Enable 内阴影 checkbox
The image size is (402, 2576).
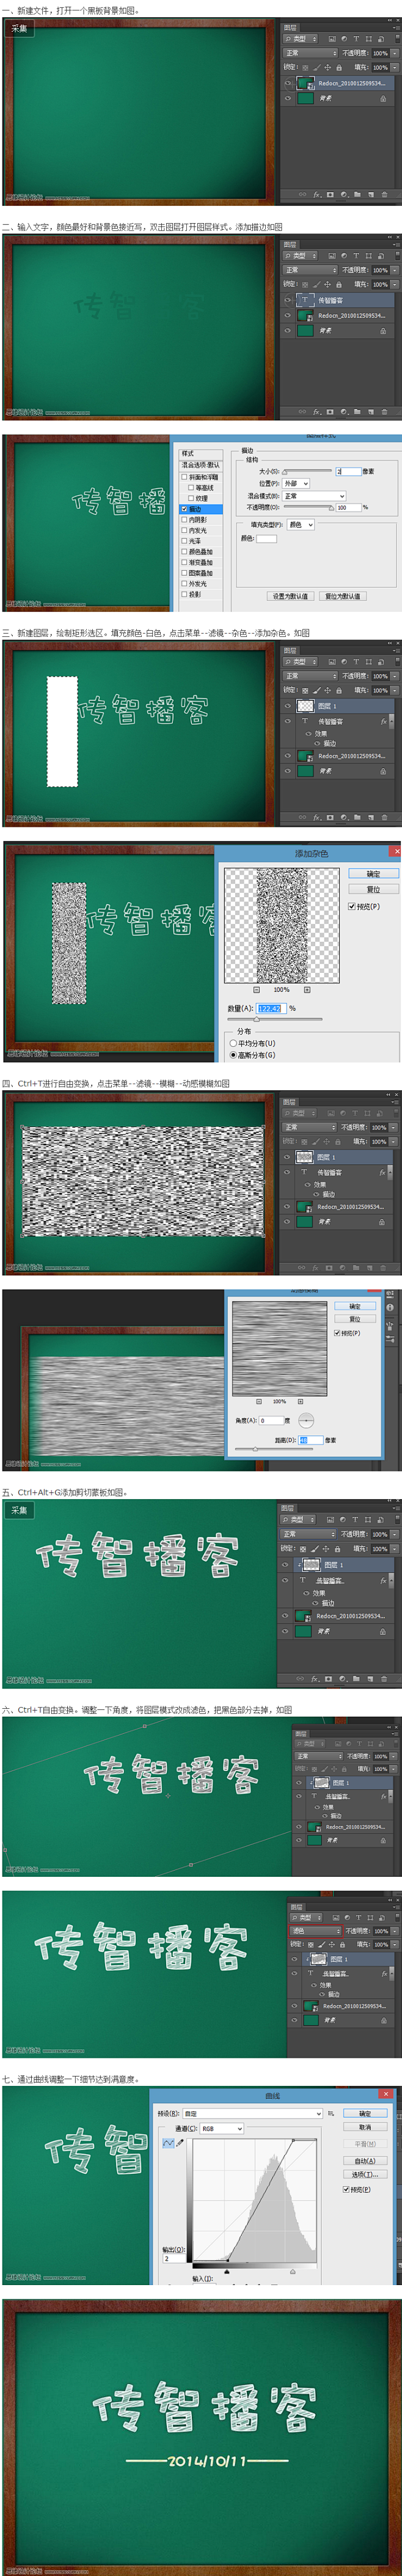184,520
